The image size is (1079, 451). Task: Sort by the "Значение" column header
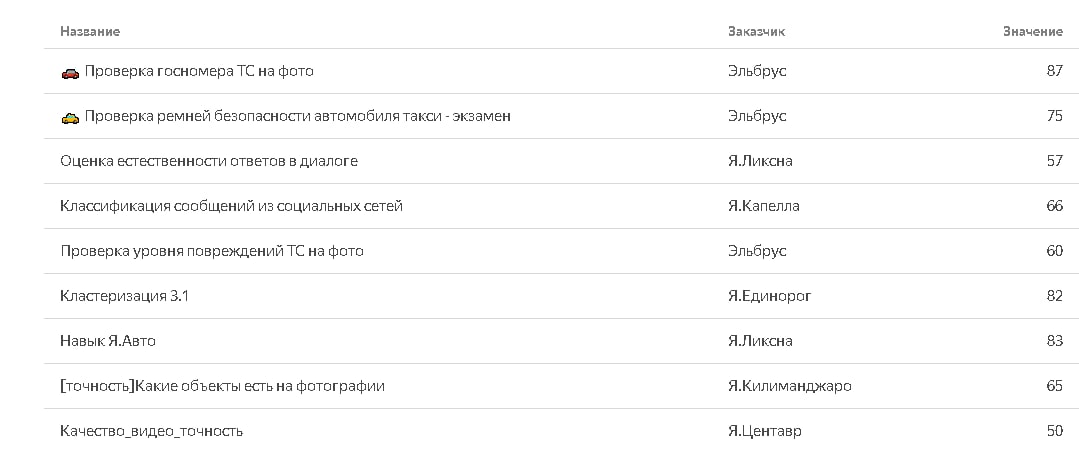[x=1033, y=32]
